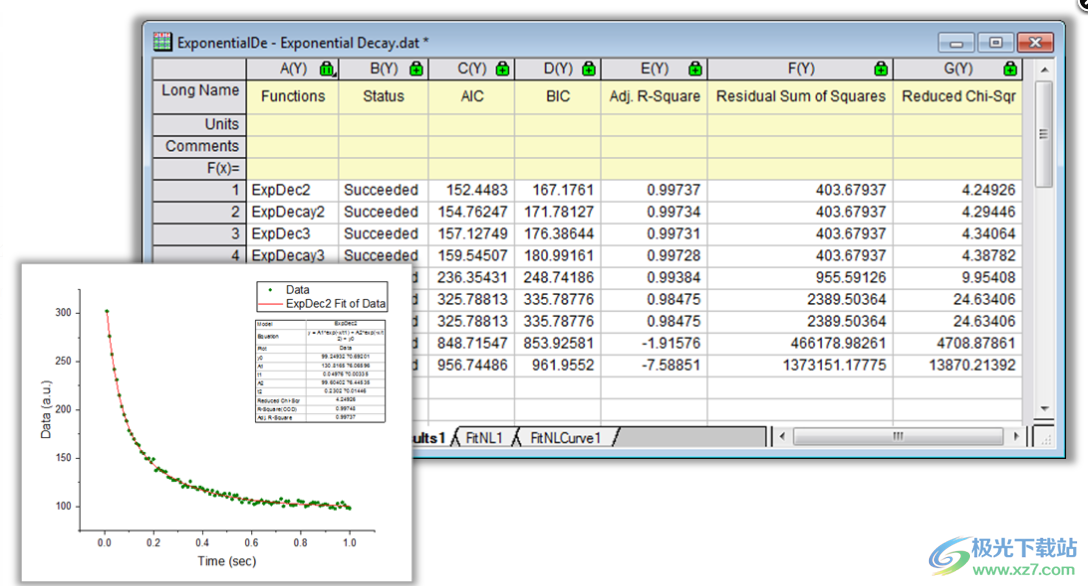Click the Adj. R-Square long name cell

[x=654, y=96]
